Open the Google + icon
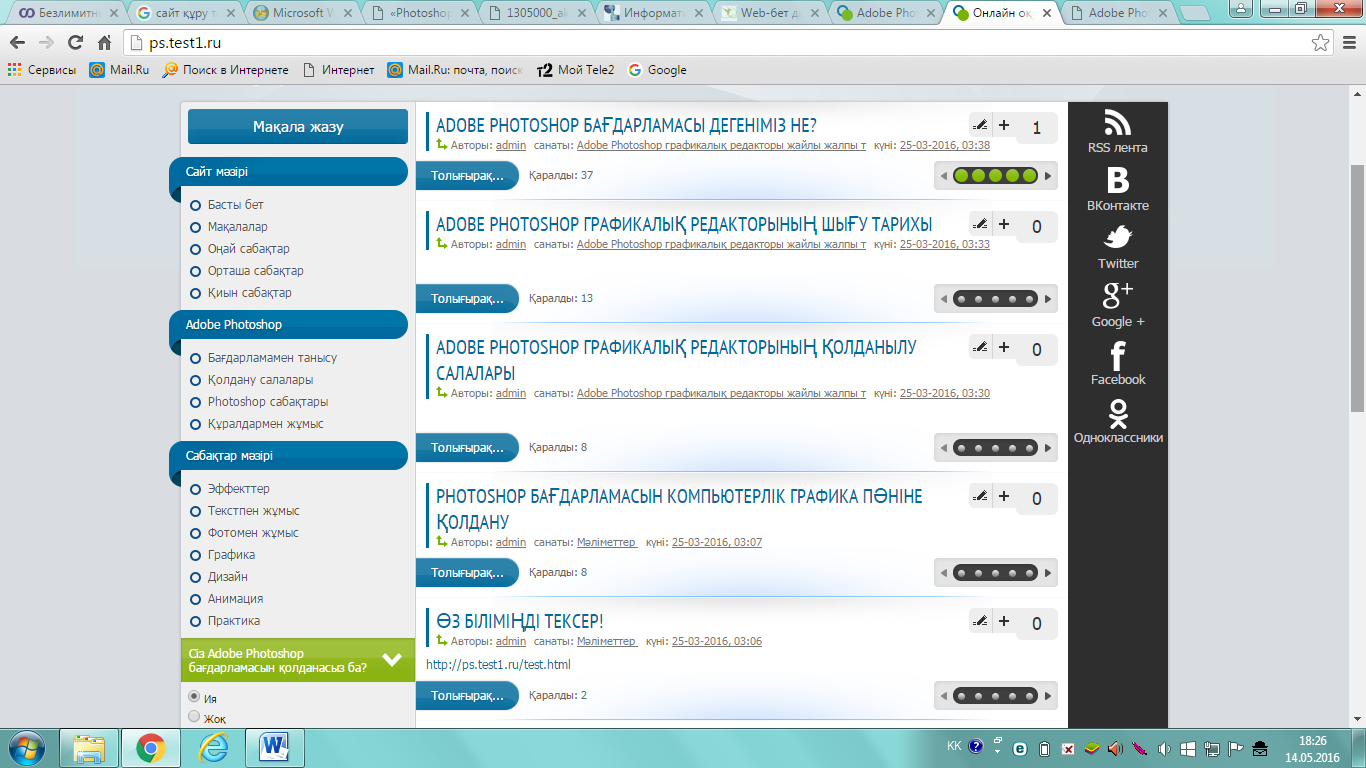 1117,296
